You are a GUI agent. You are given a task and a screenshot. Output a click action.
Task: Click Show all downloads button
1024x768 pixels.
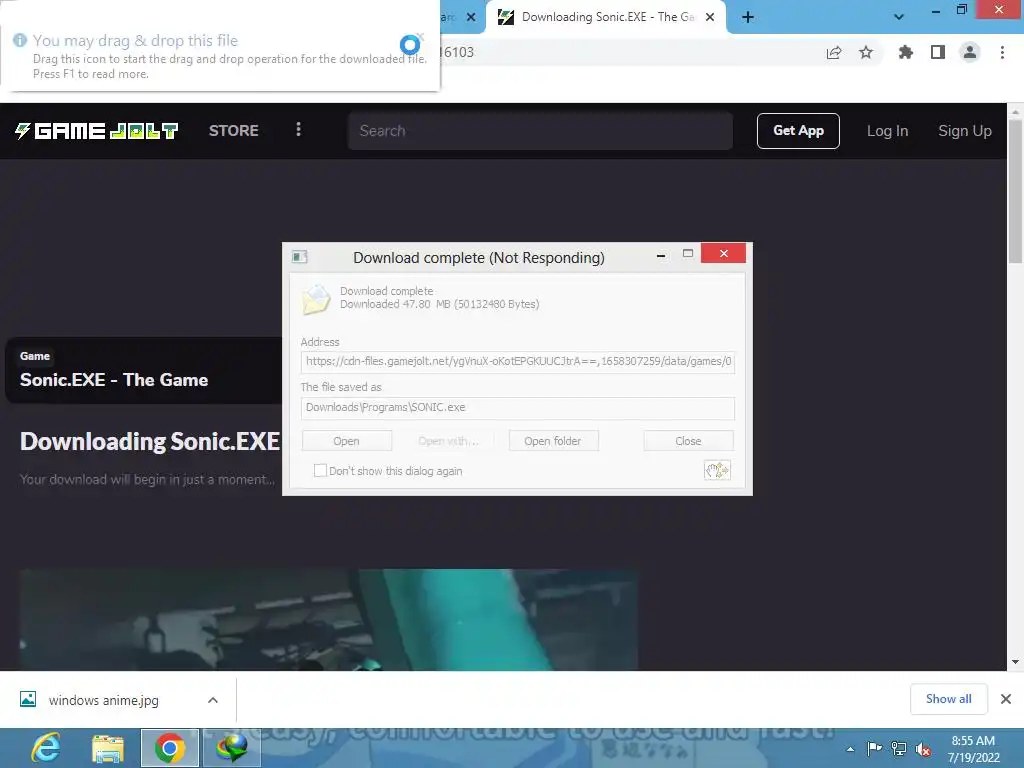(948, 699)
